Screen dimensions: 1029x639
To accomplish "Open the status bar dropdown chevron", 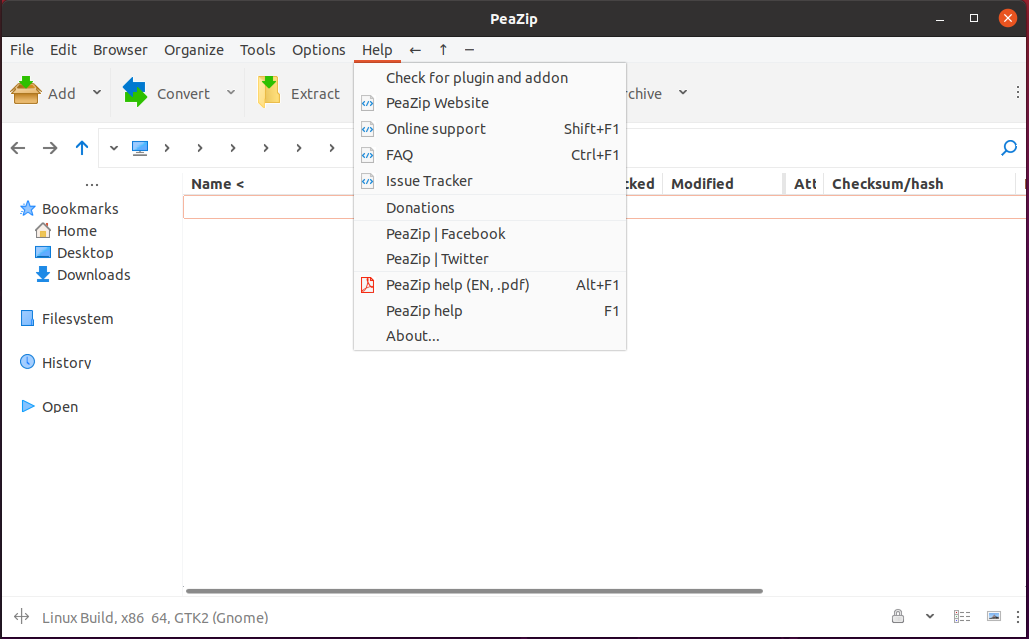I will [930, 616].
